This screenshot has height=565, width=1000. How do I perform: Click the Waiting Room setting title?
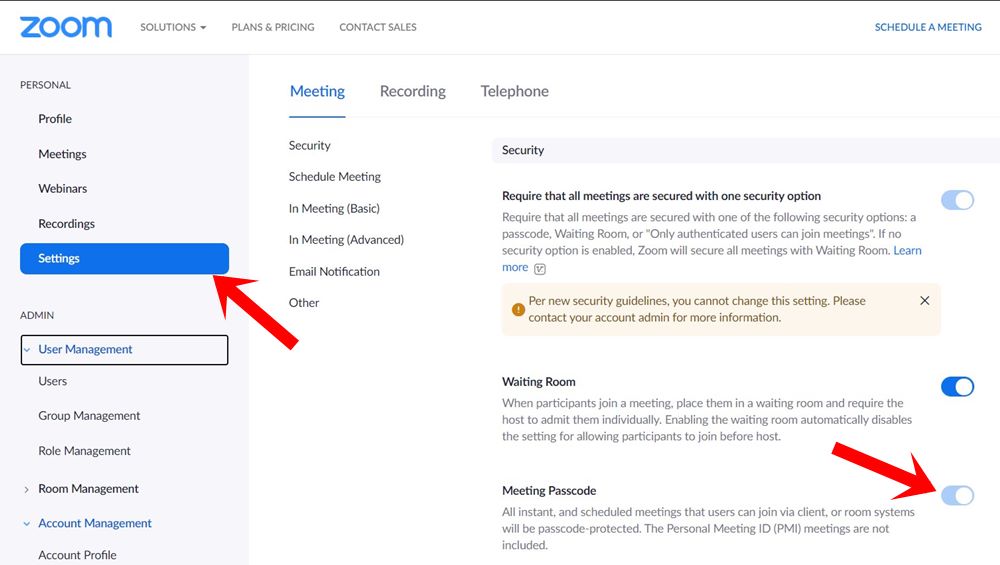pyautogui.click(x=538, y=381)
